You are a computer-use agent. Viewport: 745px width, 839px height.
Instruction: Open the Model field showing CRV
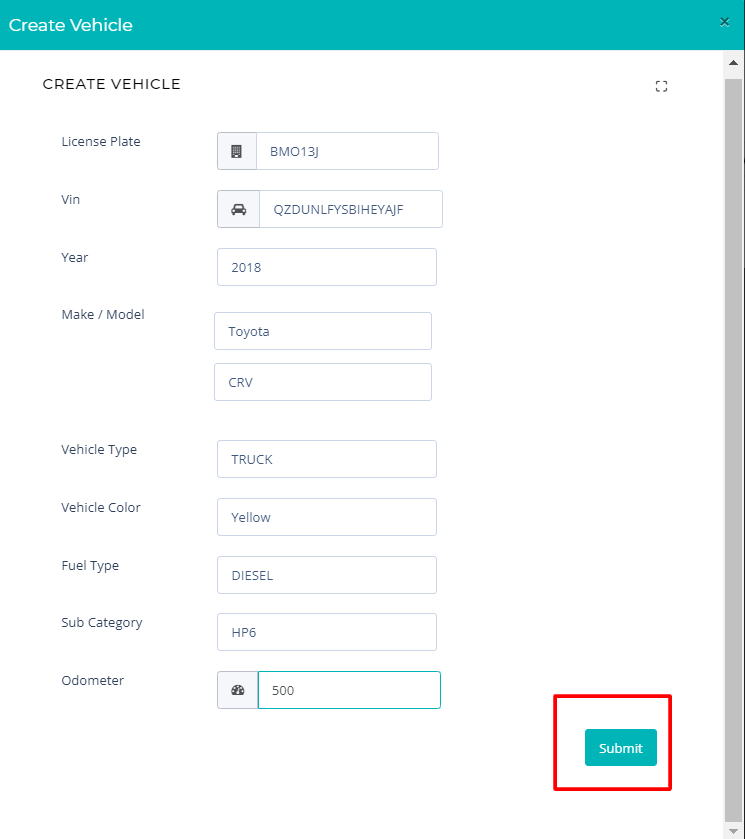[x=323, y=382]
